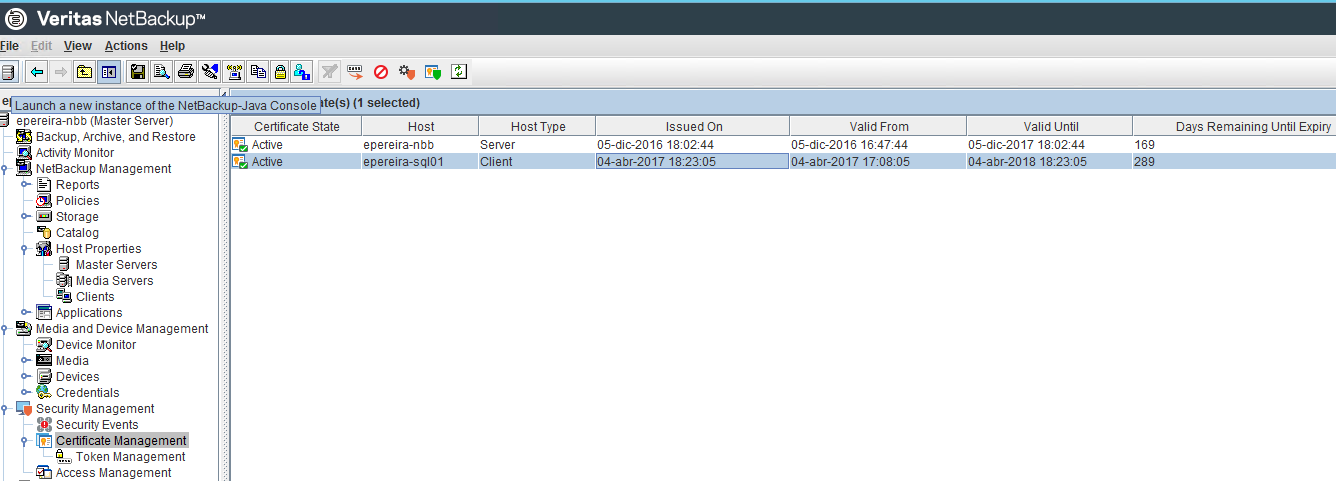Click host cell 'epereira-nbb' in table
Image resolution: width=1336 pixels, height=481 pixels.
[420, 145]
